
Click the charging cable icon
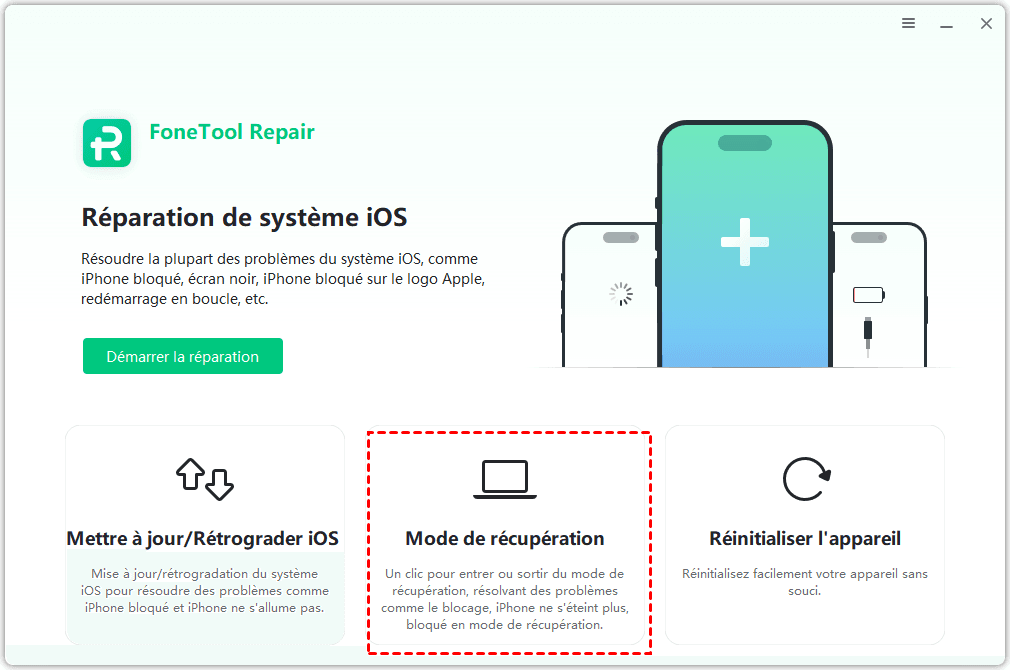(x=868, y=336)
